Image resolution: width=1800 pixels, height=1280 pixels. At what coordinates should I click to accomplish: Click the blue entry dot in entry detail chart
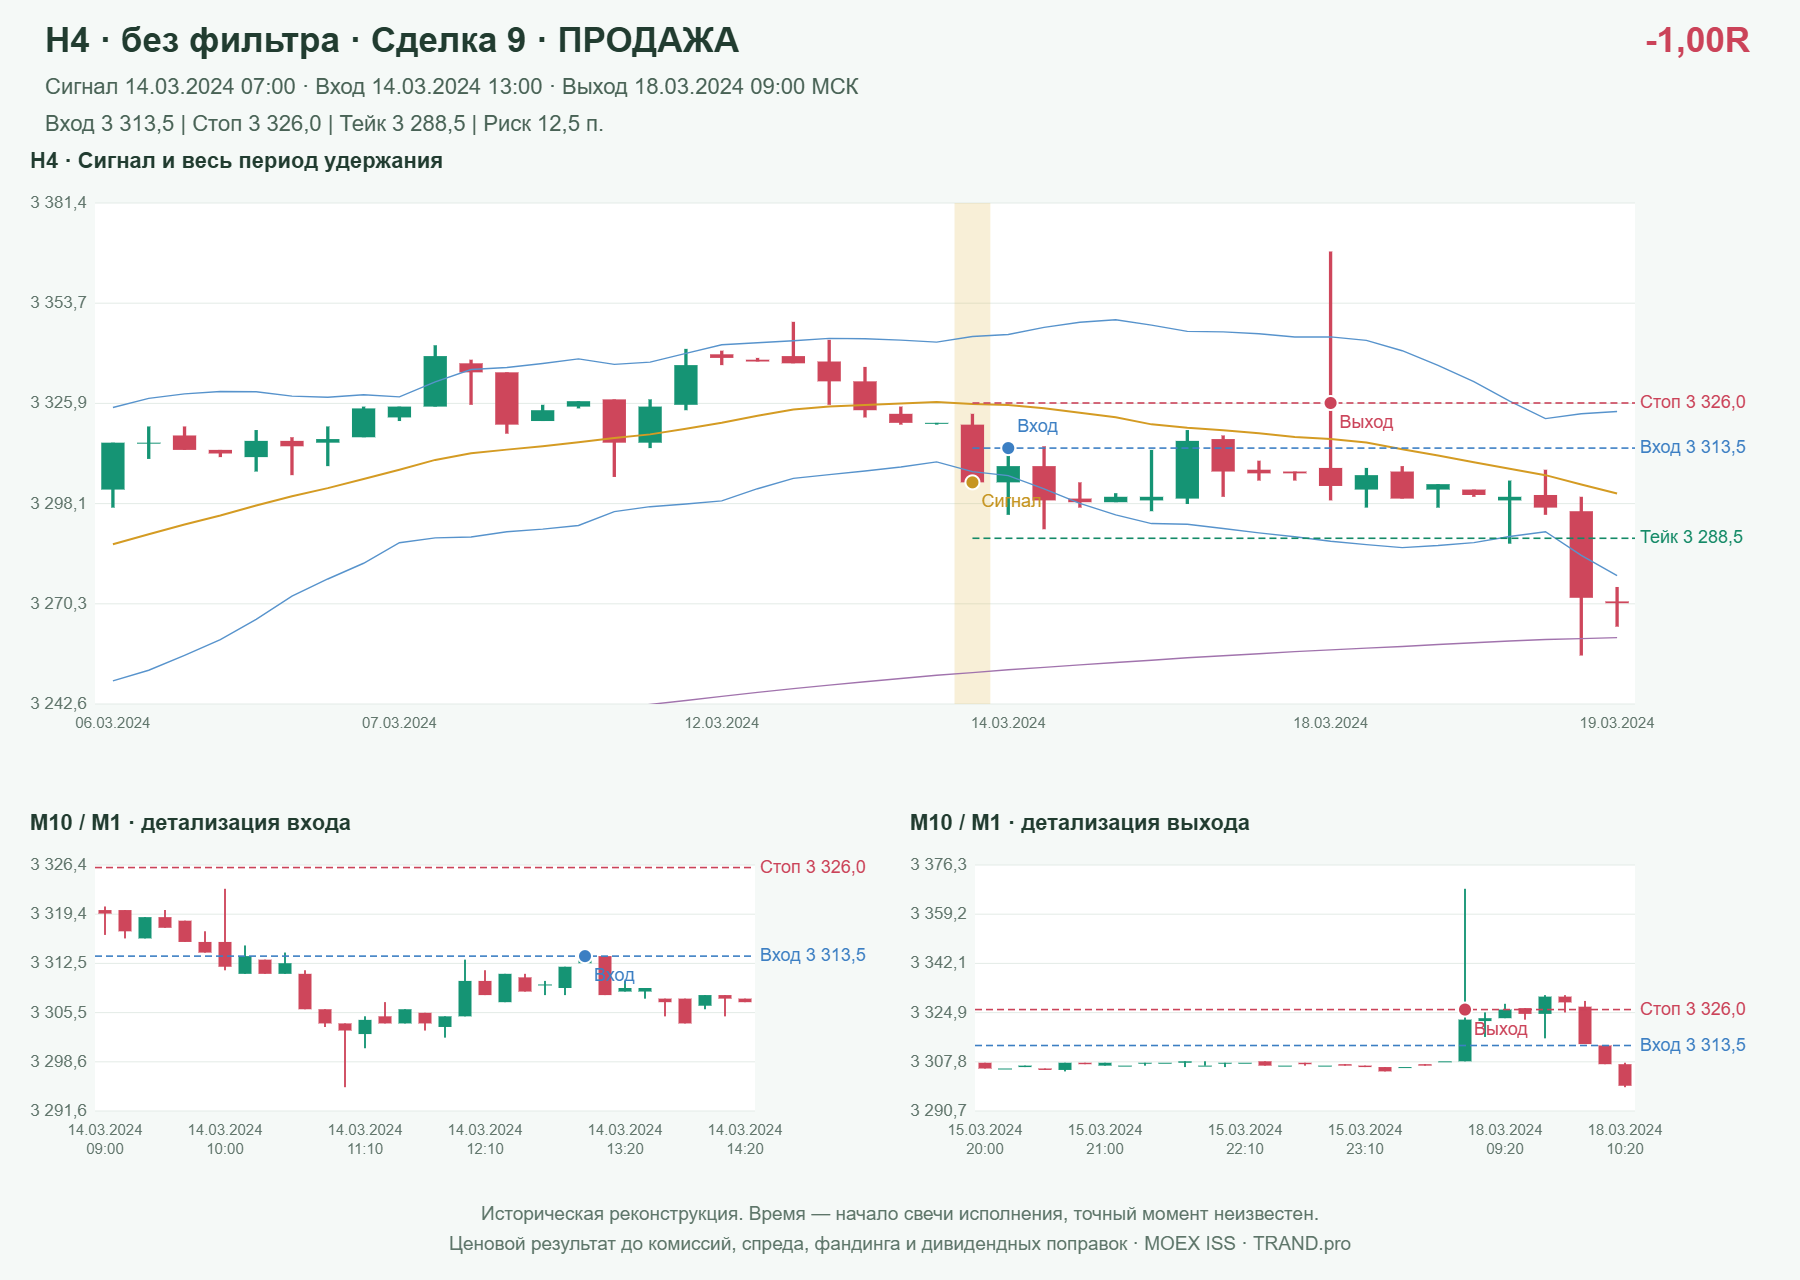pyautogui.click(x=585, y=956)
